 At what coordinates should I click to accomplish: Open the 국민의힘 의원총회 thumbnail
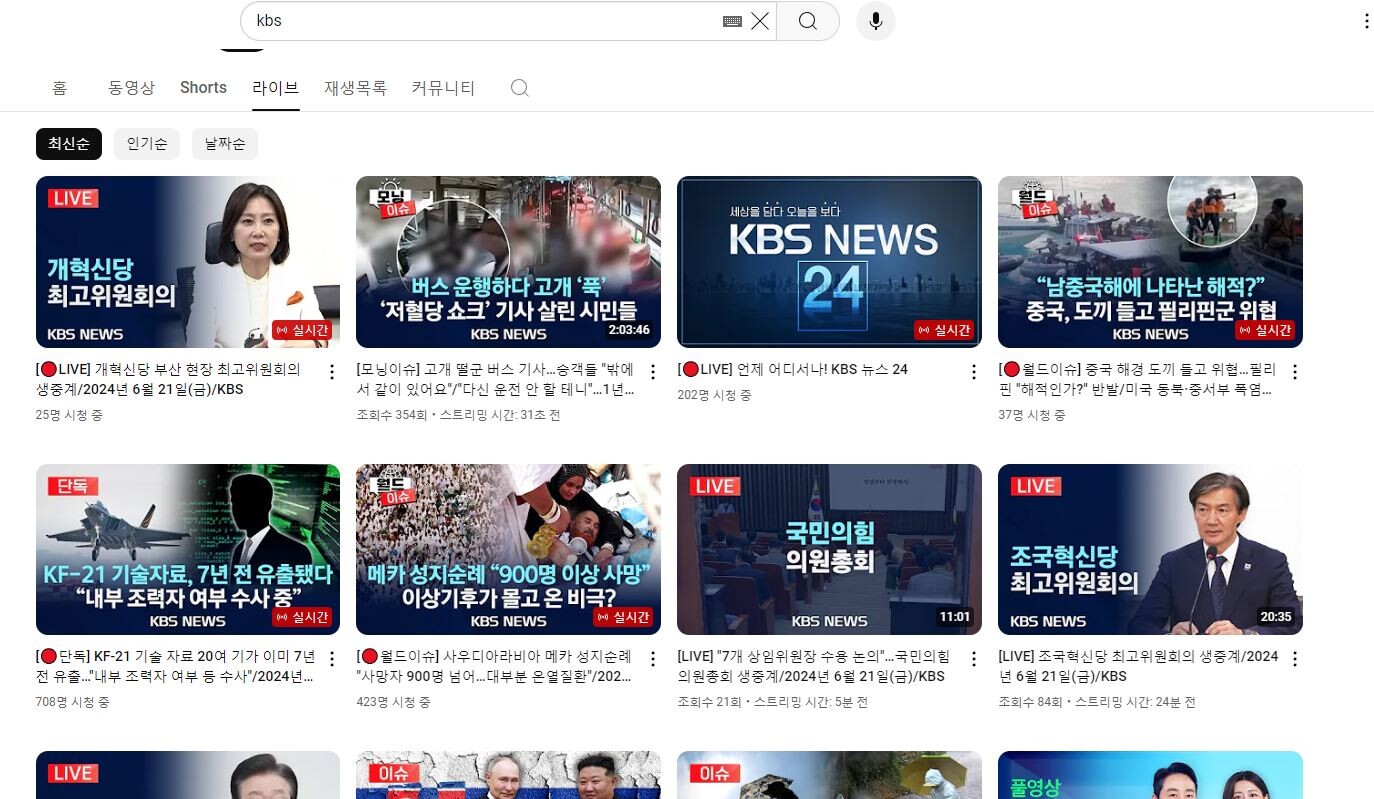[x=829, y=549]
